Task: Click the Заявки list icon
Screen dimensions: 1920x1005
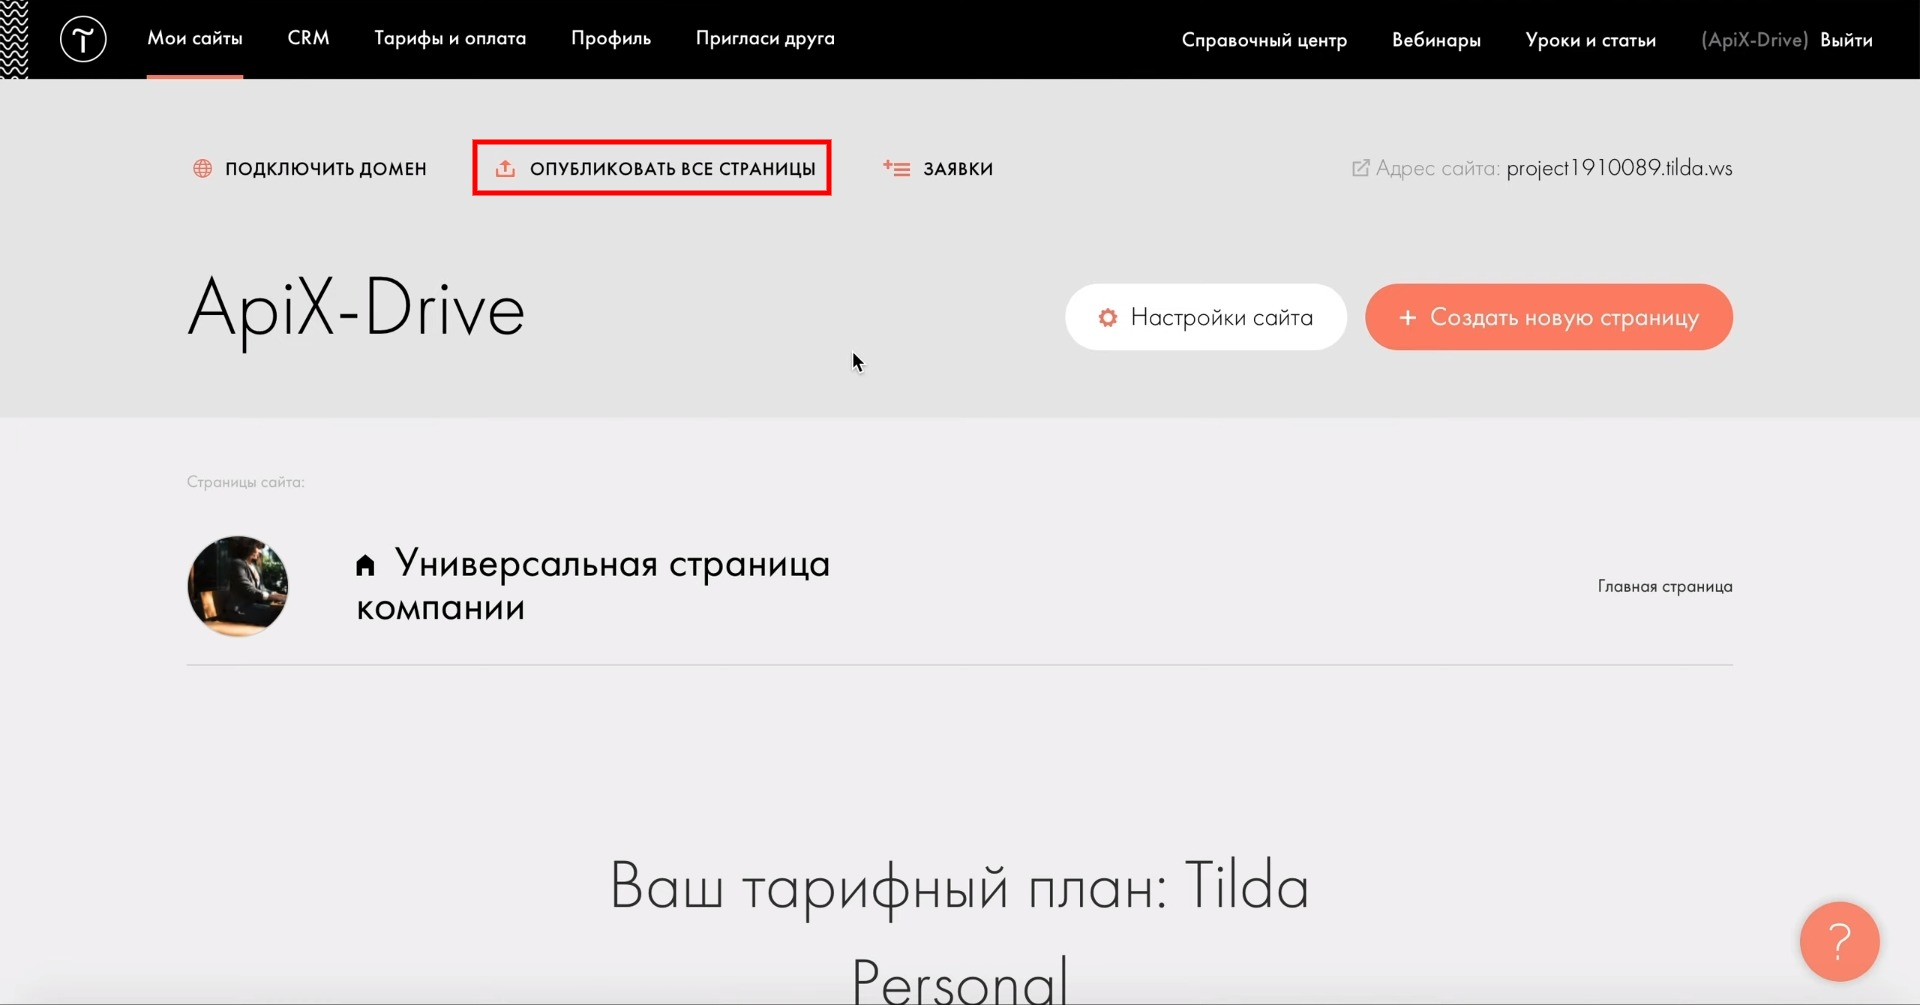Action: point(897,168)
